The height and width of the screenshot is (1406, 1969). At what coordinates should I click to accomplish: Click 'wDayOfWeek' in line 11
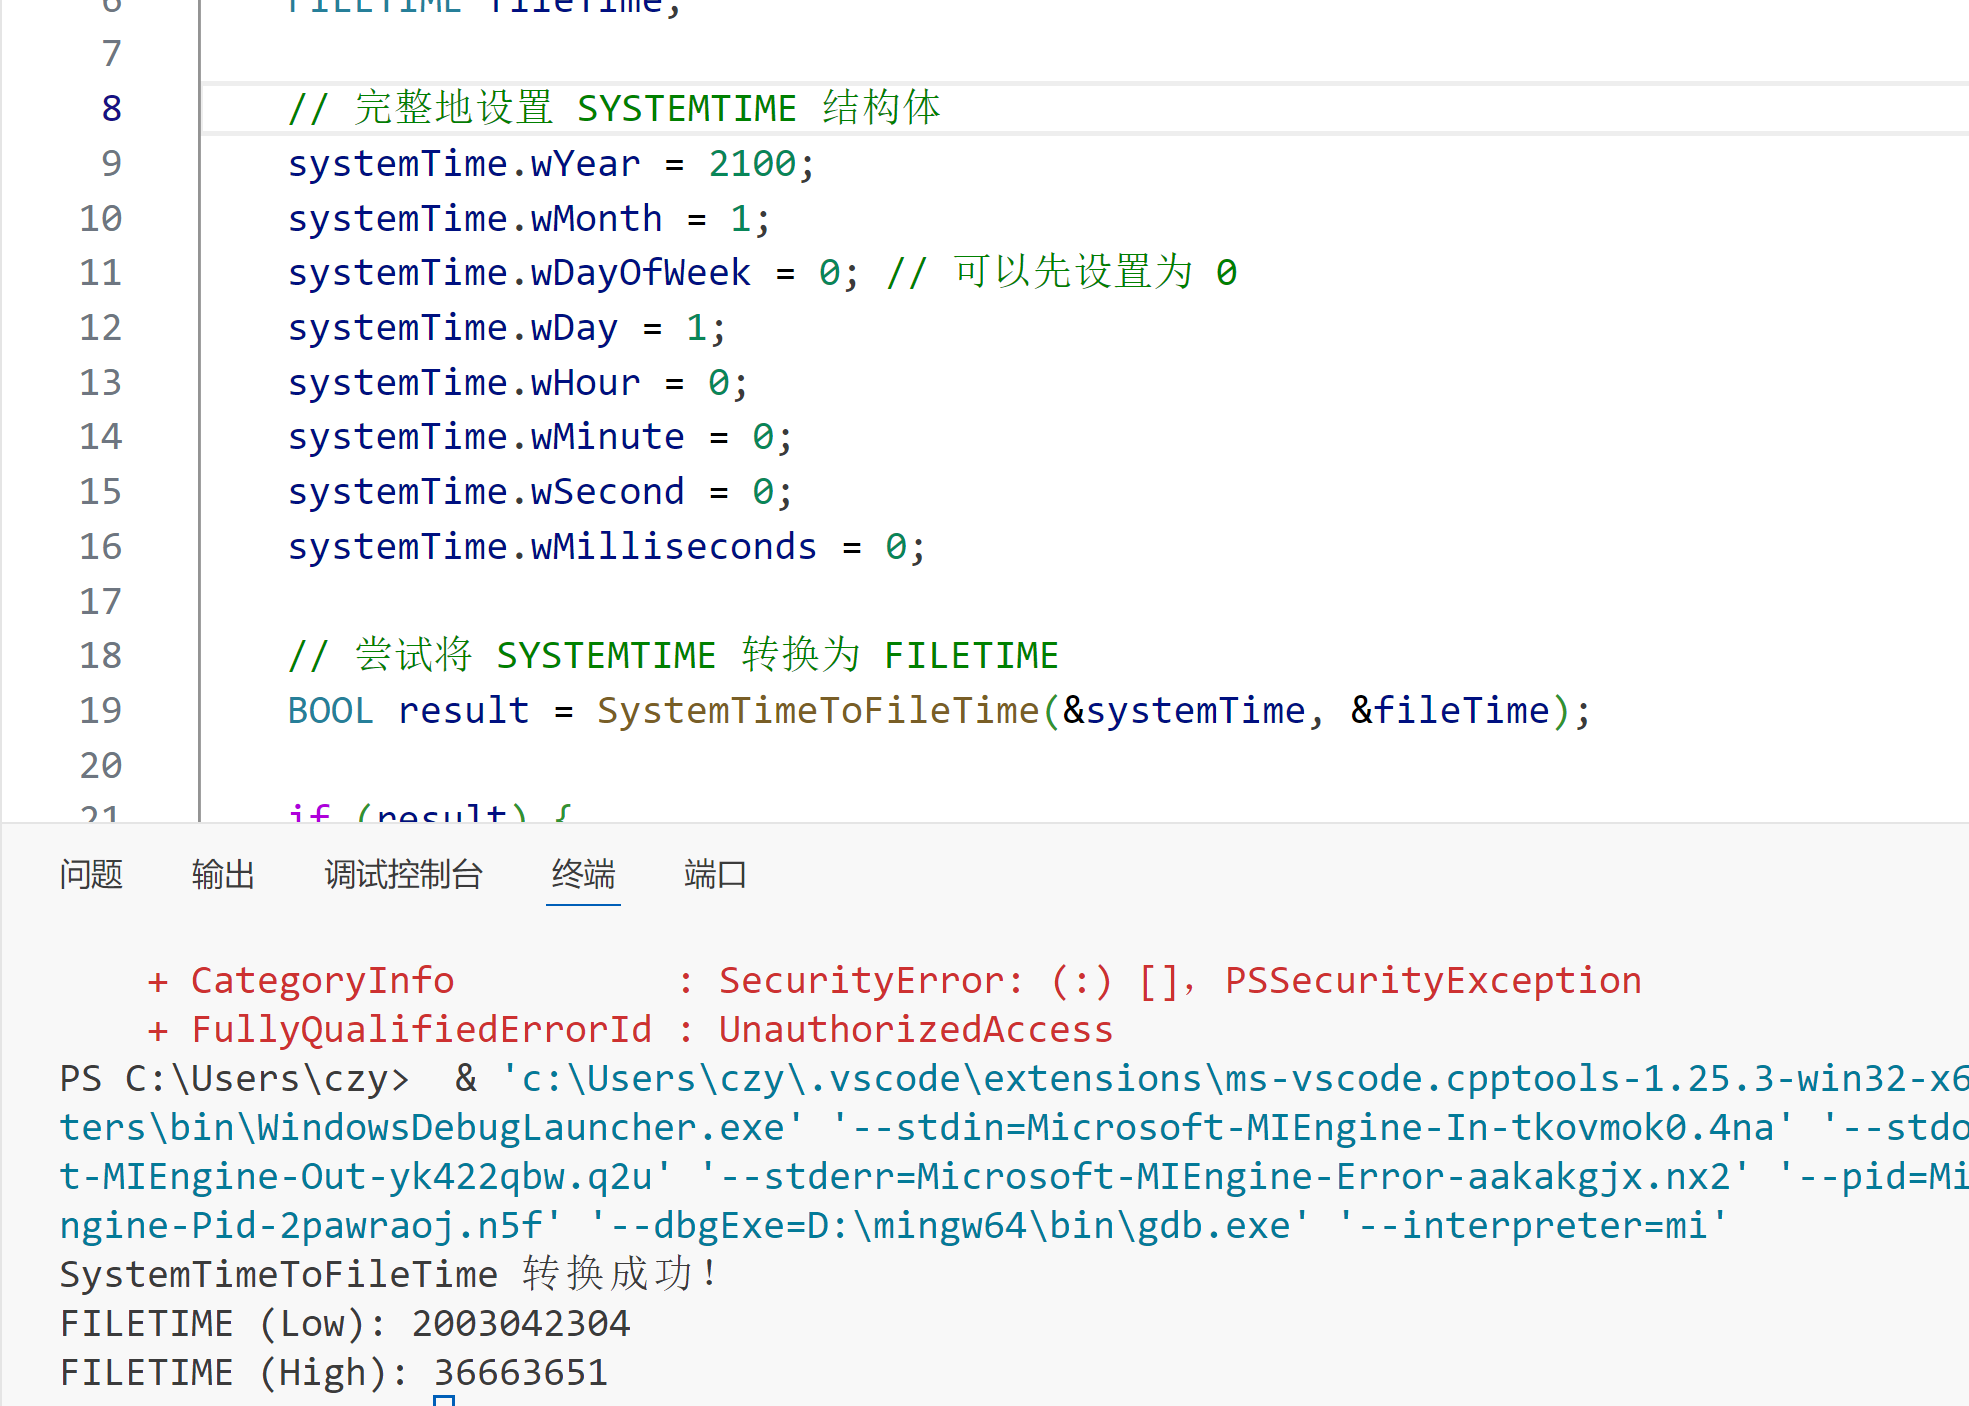pos(641,272)
